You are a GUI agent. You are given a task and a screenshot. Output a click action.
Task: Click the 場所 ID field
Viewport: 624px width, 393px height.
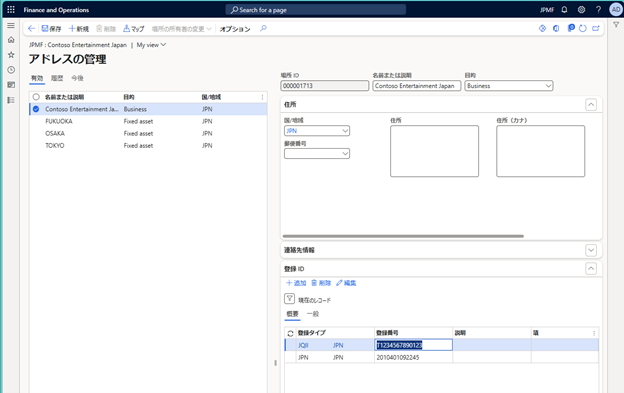coord(325,86)
